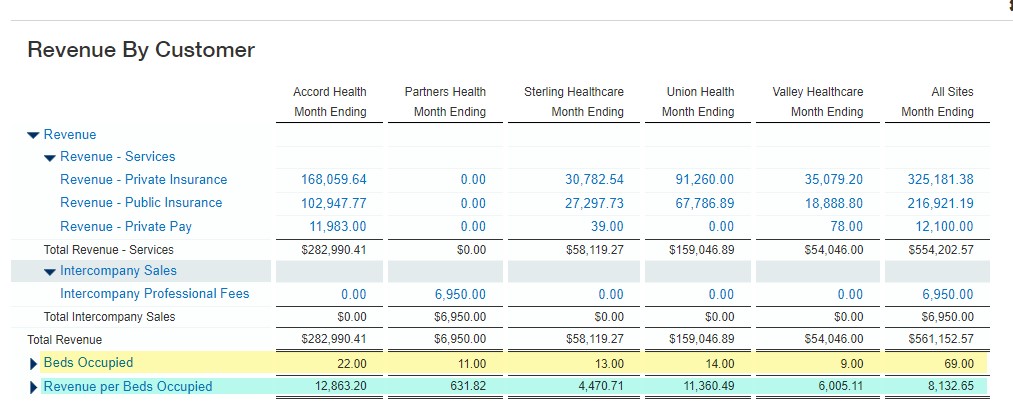
Task: Open Revenue - Private Insurance account
Action: 143,180
